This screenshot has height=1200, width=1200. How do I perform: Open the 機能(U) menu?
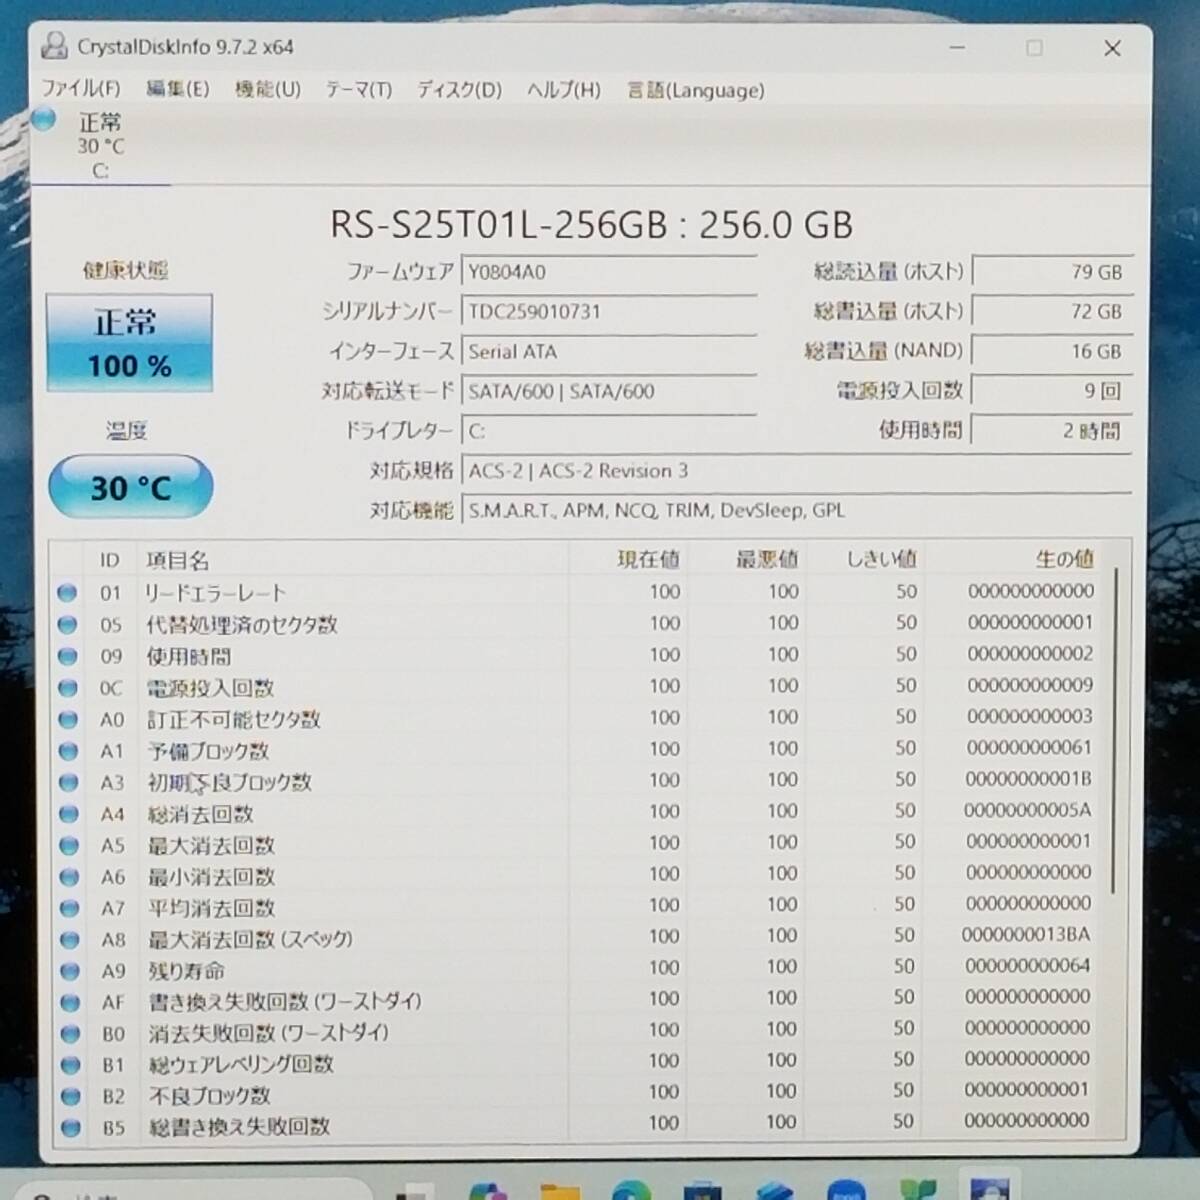(x=268, y=89)
